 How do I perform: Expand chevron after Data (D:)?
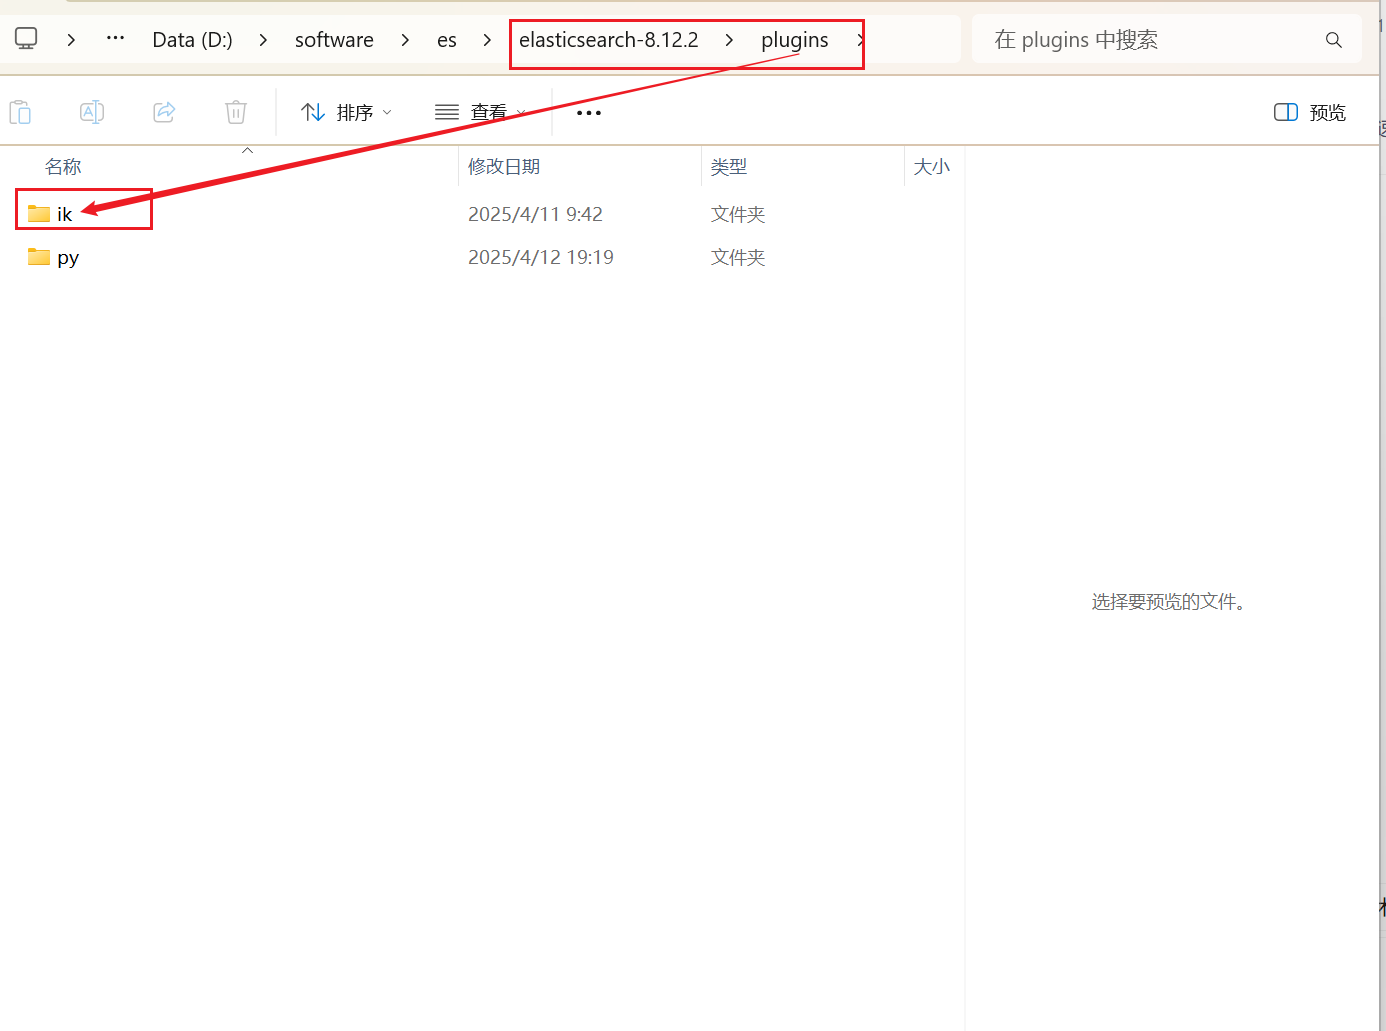[263, 40]
